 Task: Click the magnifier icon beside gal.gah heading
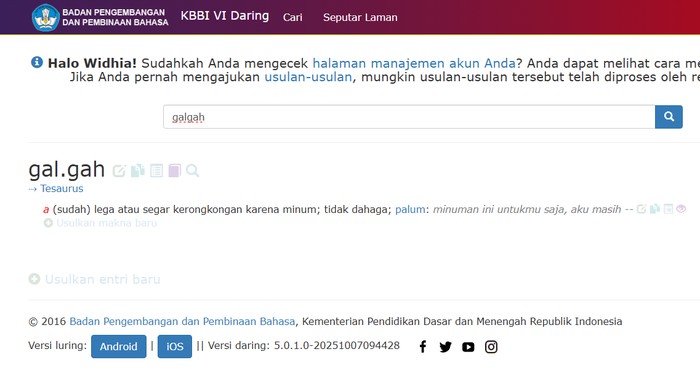click(x=192, y=171)
